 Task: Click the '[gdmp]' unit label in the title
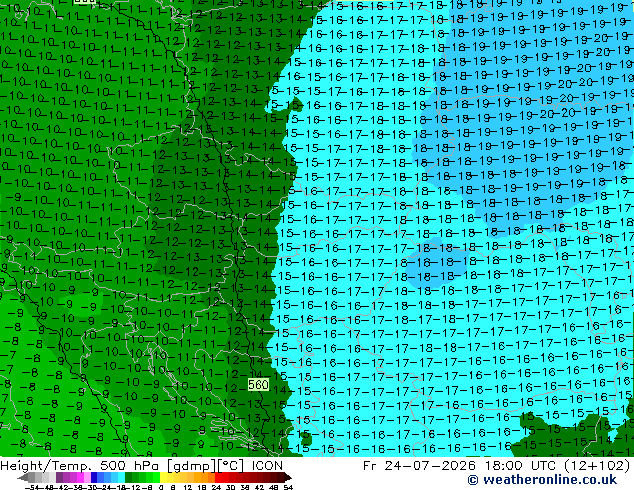(192, 466)
